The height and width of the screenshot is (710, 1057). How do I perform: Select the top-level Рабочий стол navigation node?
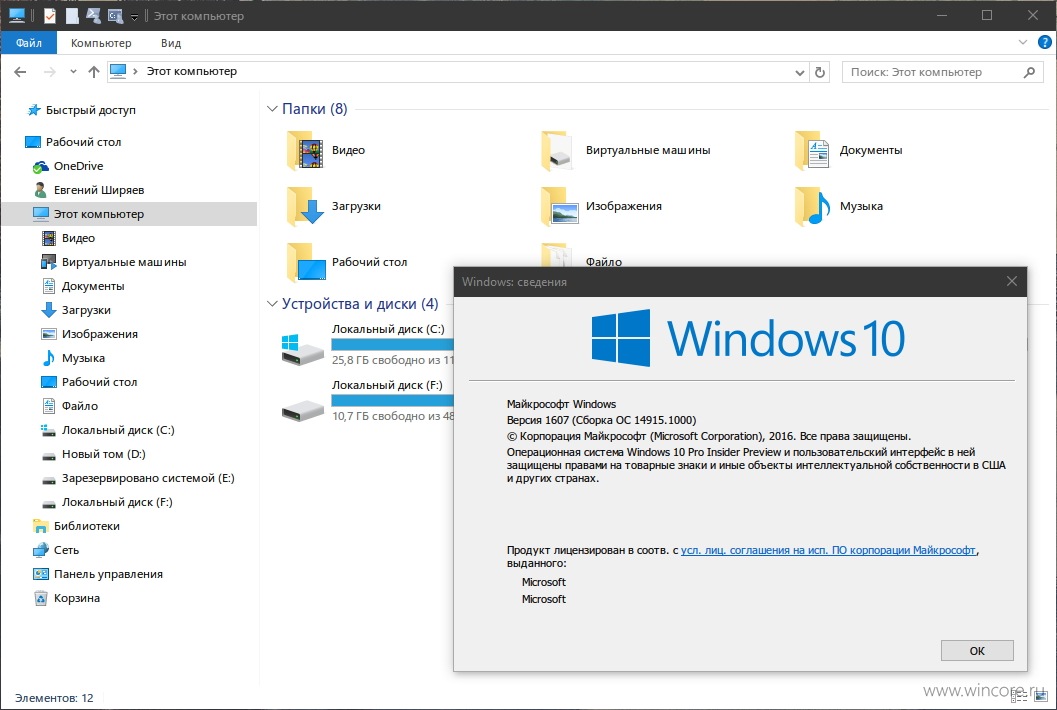(x=83, y=142)
